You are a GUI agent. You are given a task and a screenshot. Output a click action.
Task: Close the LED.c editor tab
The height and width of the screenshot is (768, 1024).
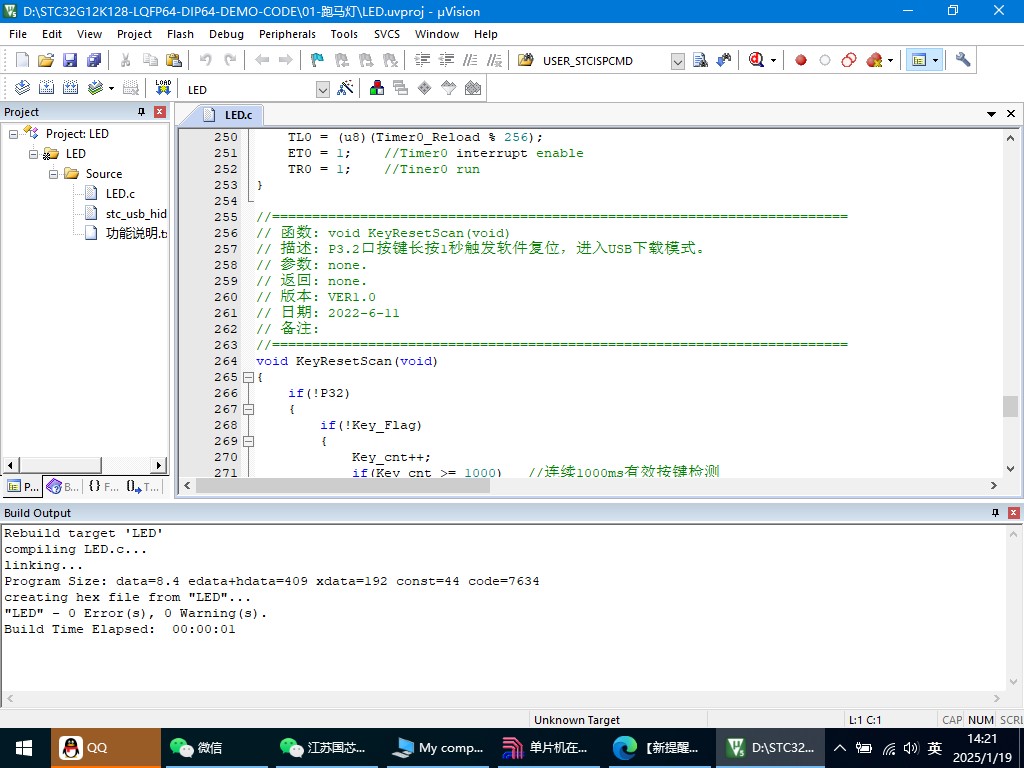(x=1011, y=114)
